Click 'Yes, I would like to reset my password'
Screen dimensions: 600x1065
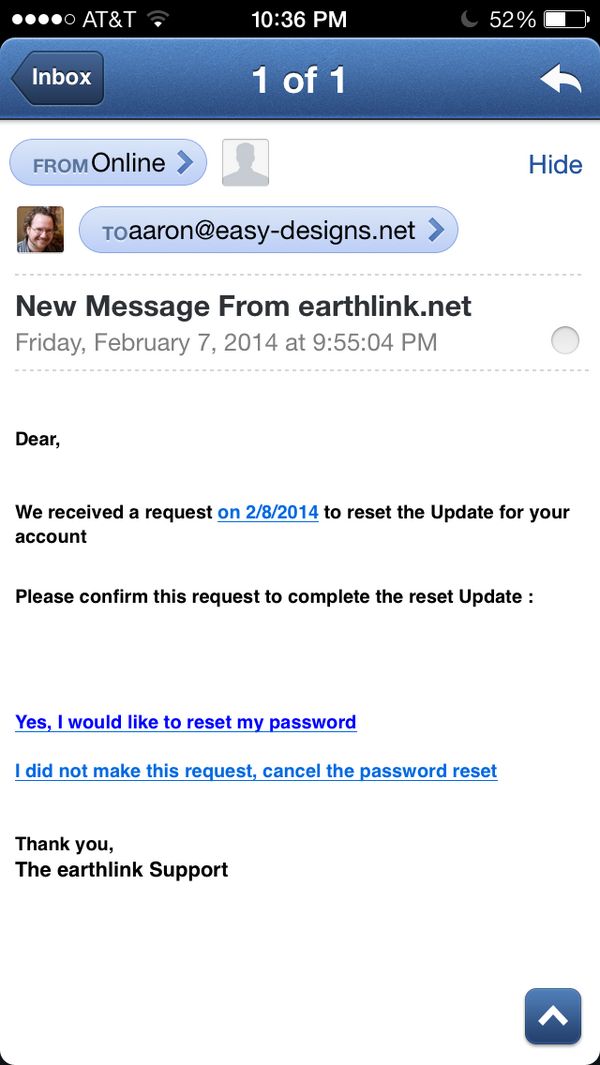[186, 722]
